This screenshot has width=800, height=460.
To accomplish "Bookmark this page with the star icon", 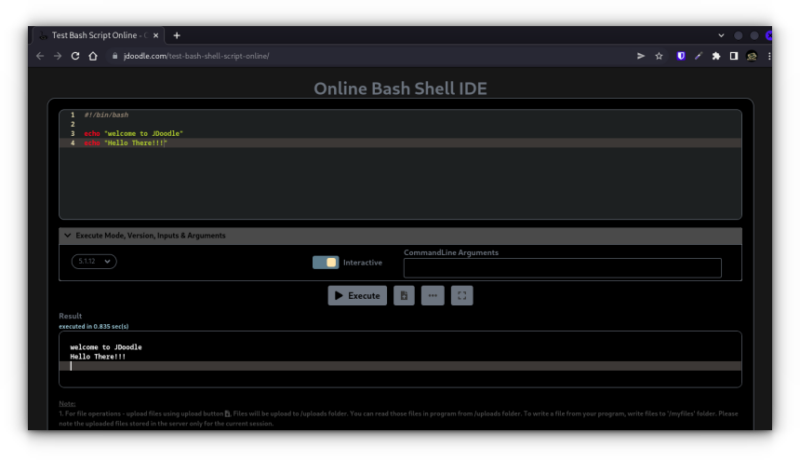I will pos(659,56).
